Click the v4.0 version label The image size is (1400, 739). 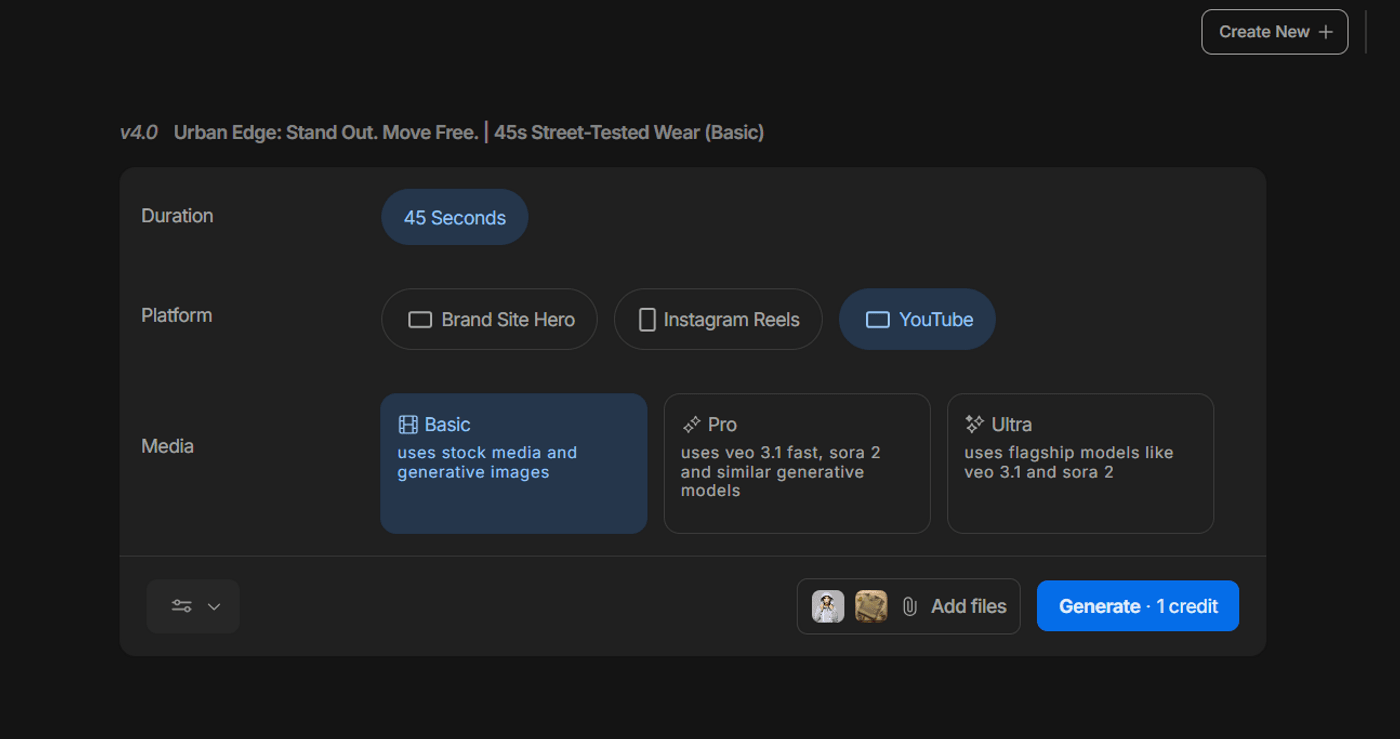[x=139, y=133]
